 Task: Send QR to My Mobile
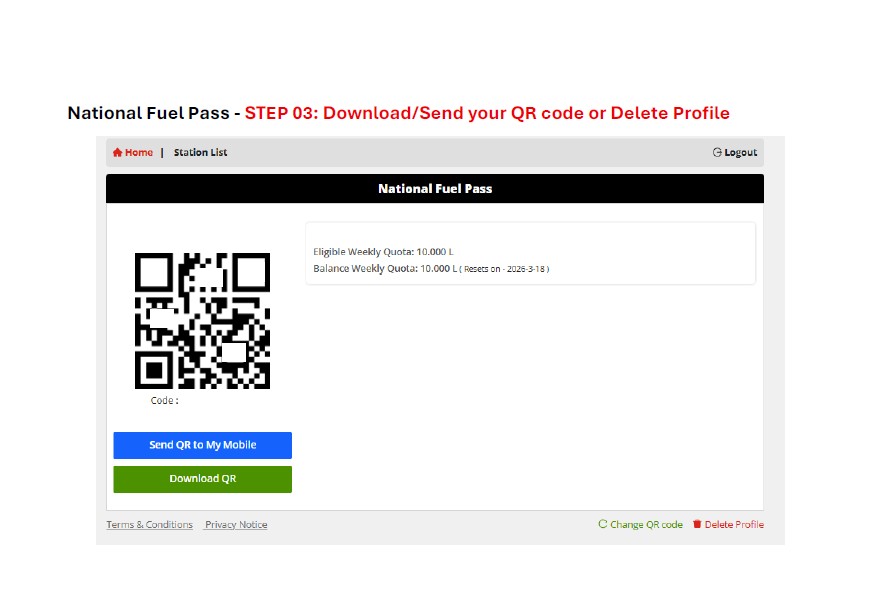click(x=203, y=445)
